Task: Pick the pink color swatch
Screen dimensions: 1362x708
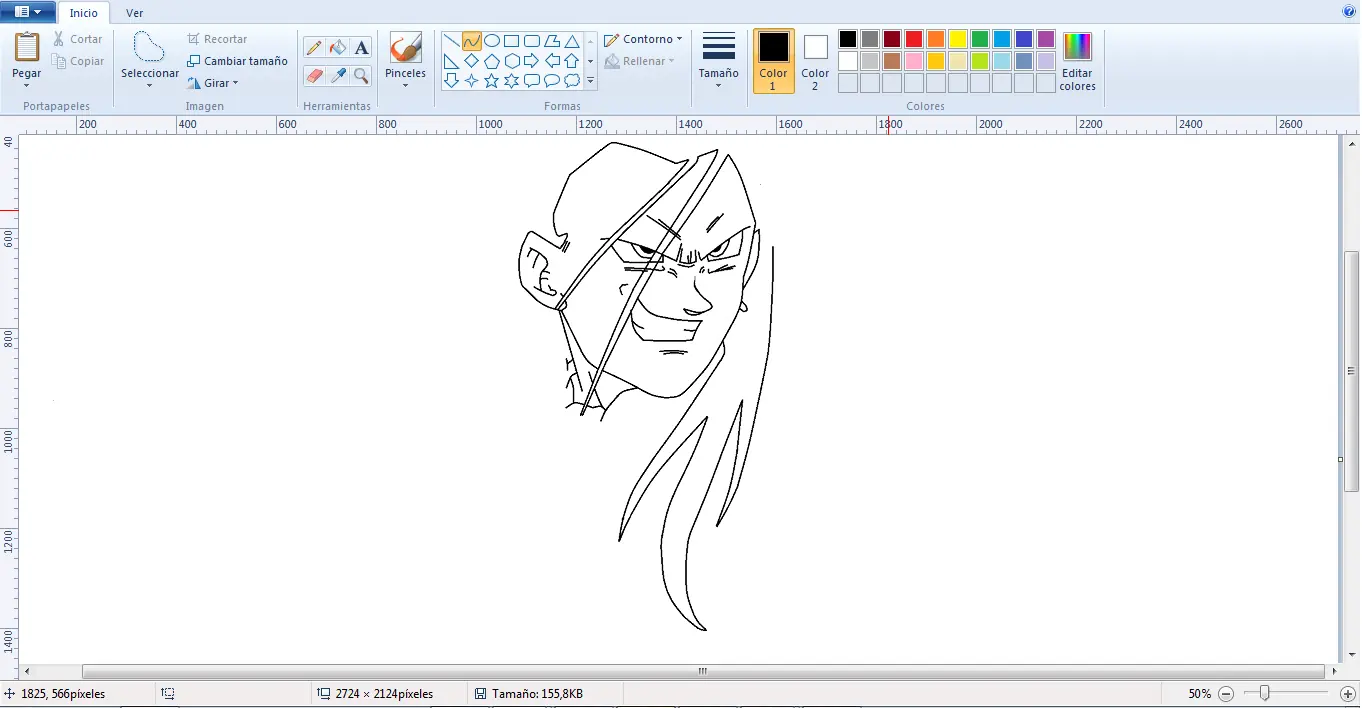Action: tap(914, 61)
